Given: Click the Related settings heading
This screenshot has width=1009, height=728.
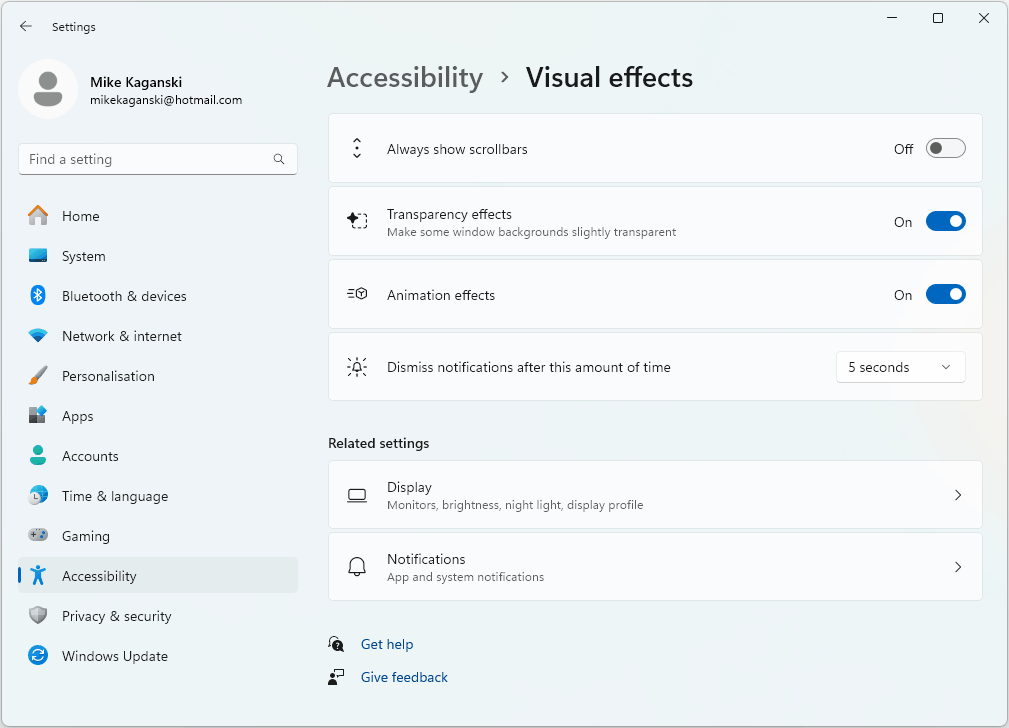Looking at the screenshot, I should 378,443.
